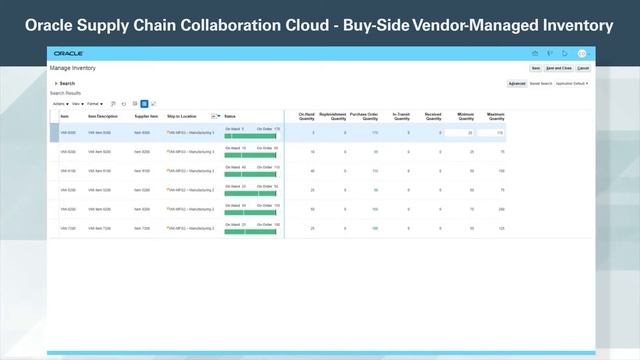640x360 pixels.
Task: Click Minimum Quantity value in VMI-6200 row
Action: [471, 209]
